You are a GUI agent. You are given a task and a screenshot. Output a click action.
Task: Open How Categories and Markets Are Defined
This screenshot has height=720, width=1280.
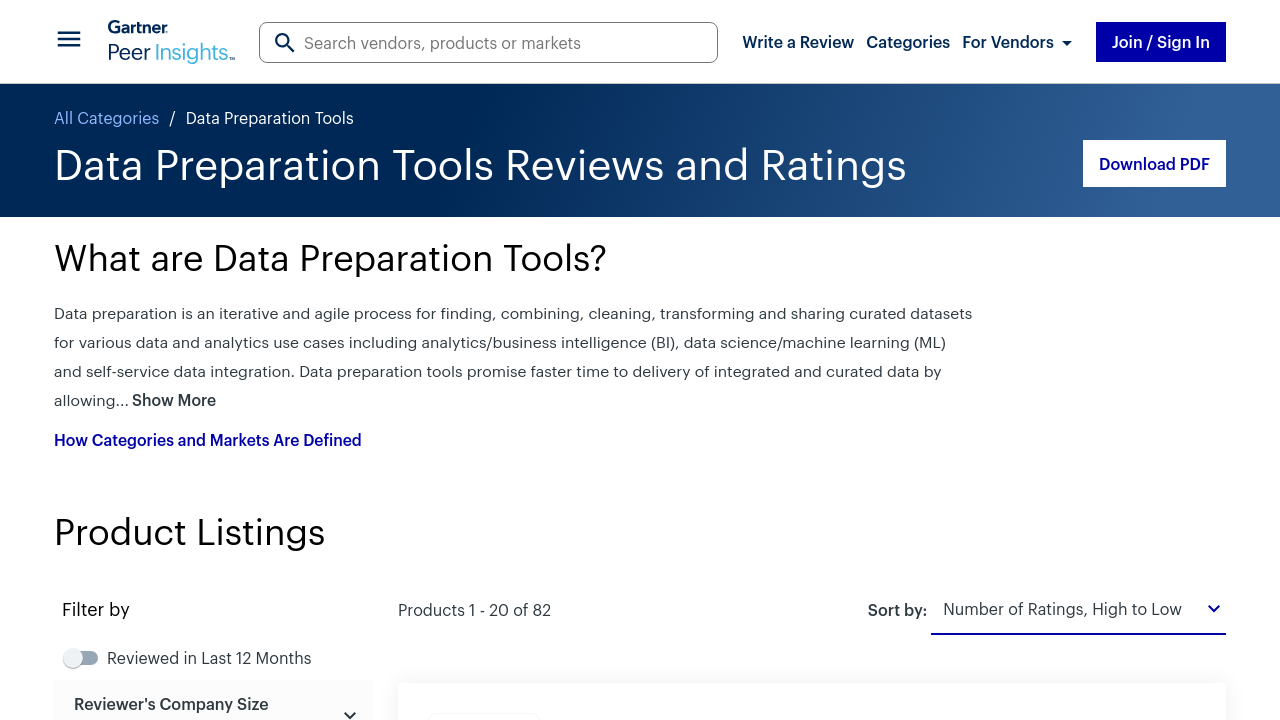tap(208, 440)
